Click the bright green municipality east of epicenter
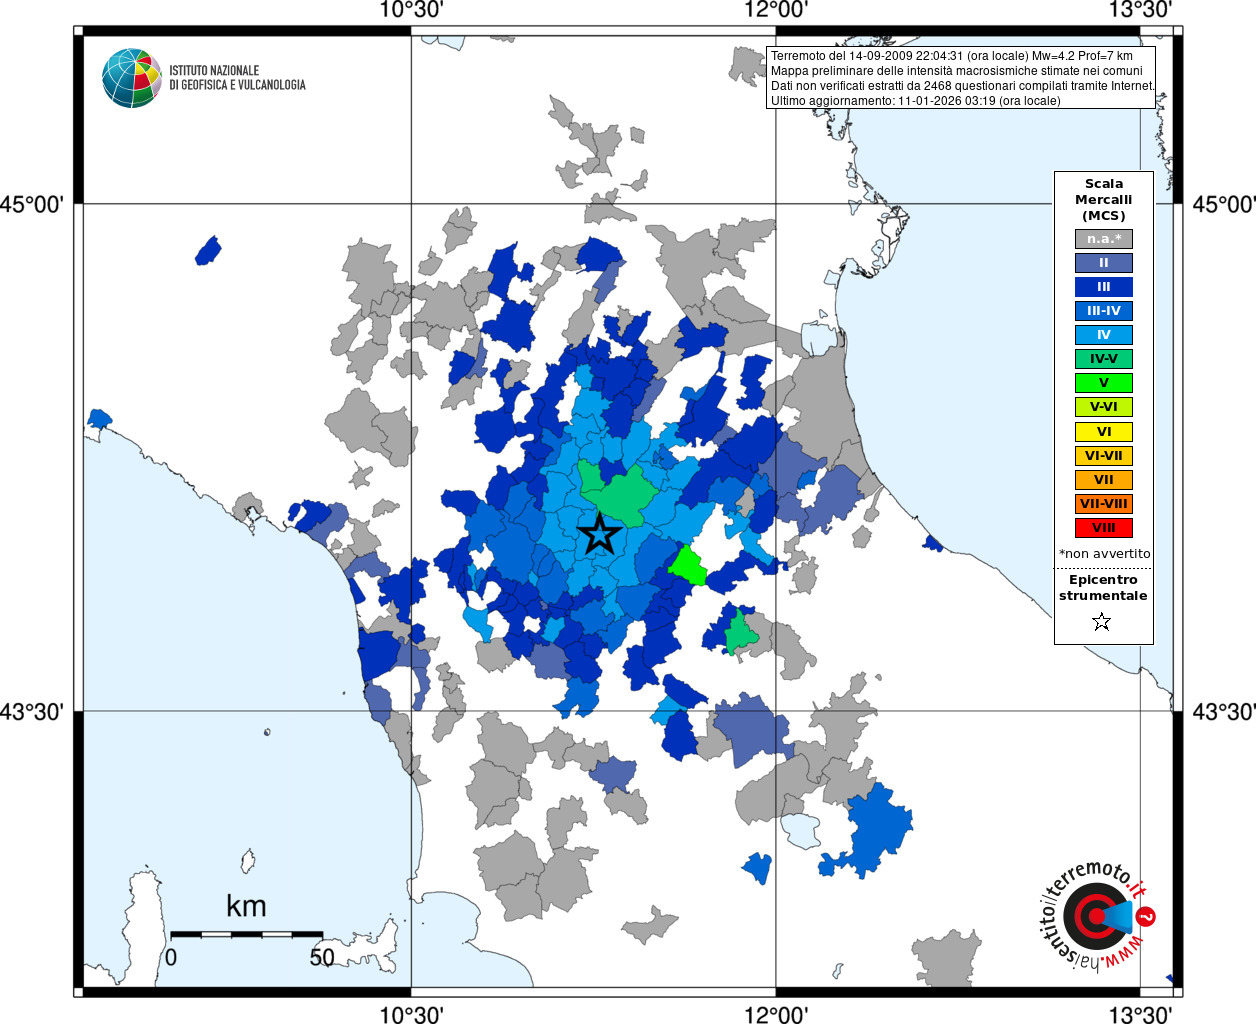 688,567
